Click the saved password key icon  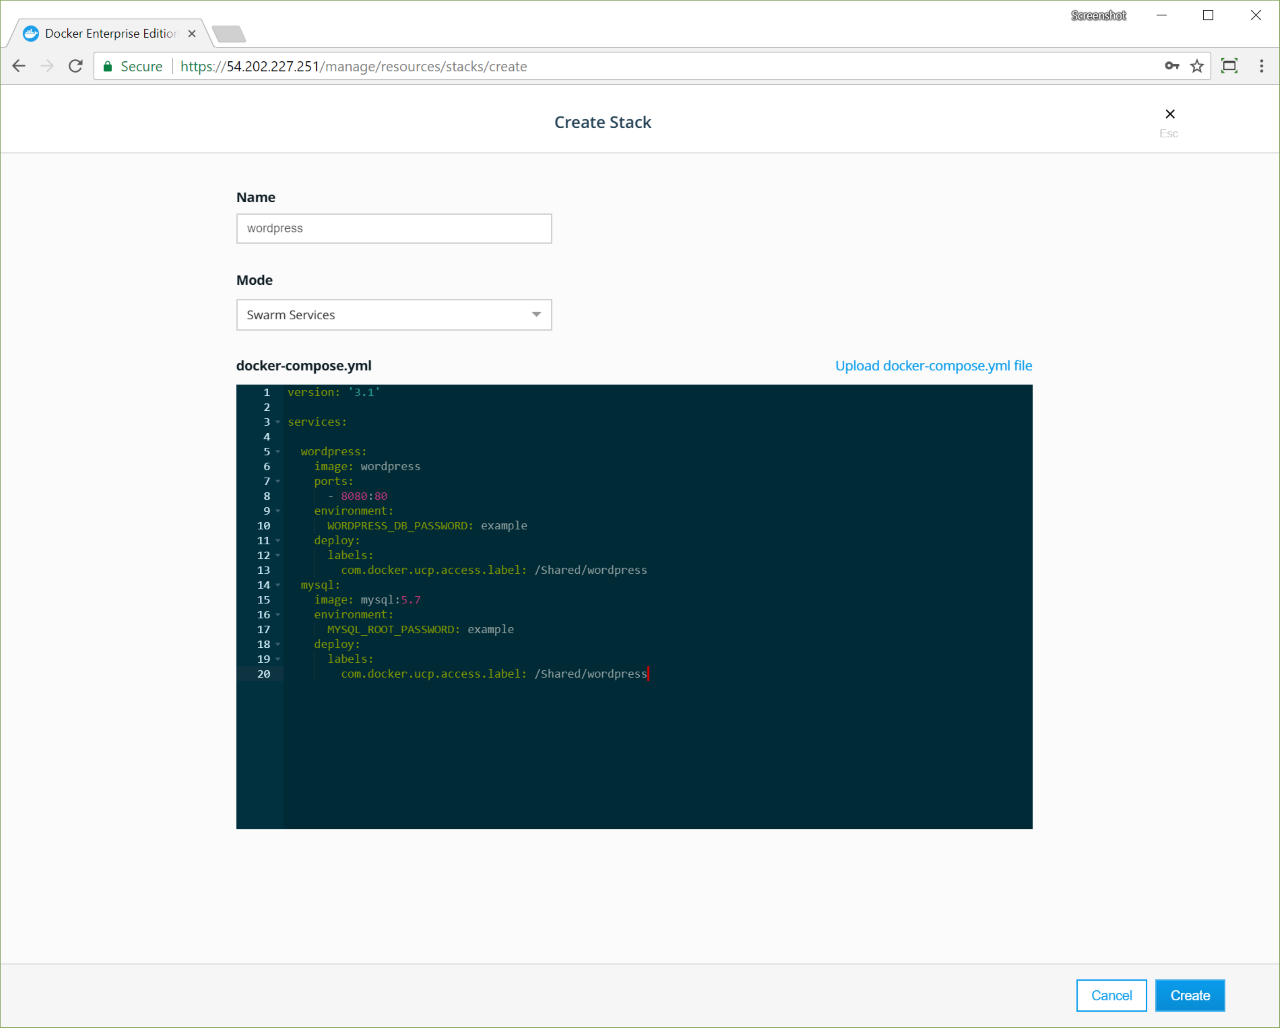[1172, 66]
